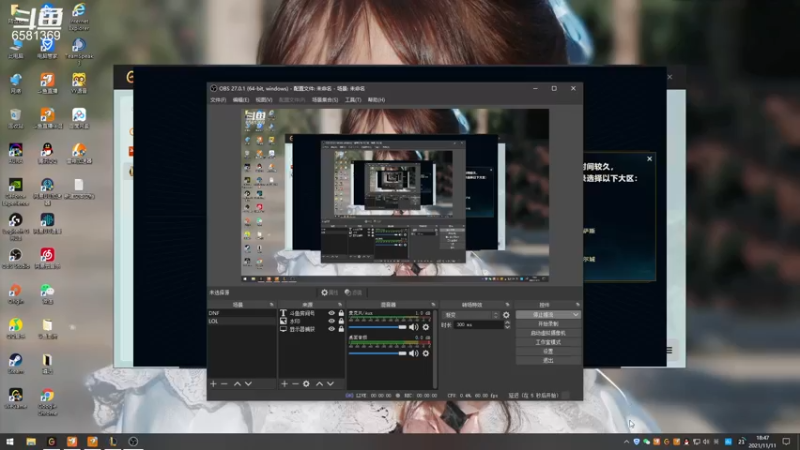Add a new source with the plus icon
800x450 pixels.
click(x=284, y=384)
